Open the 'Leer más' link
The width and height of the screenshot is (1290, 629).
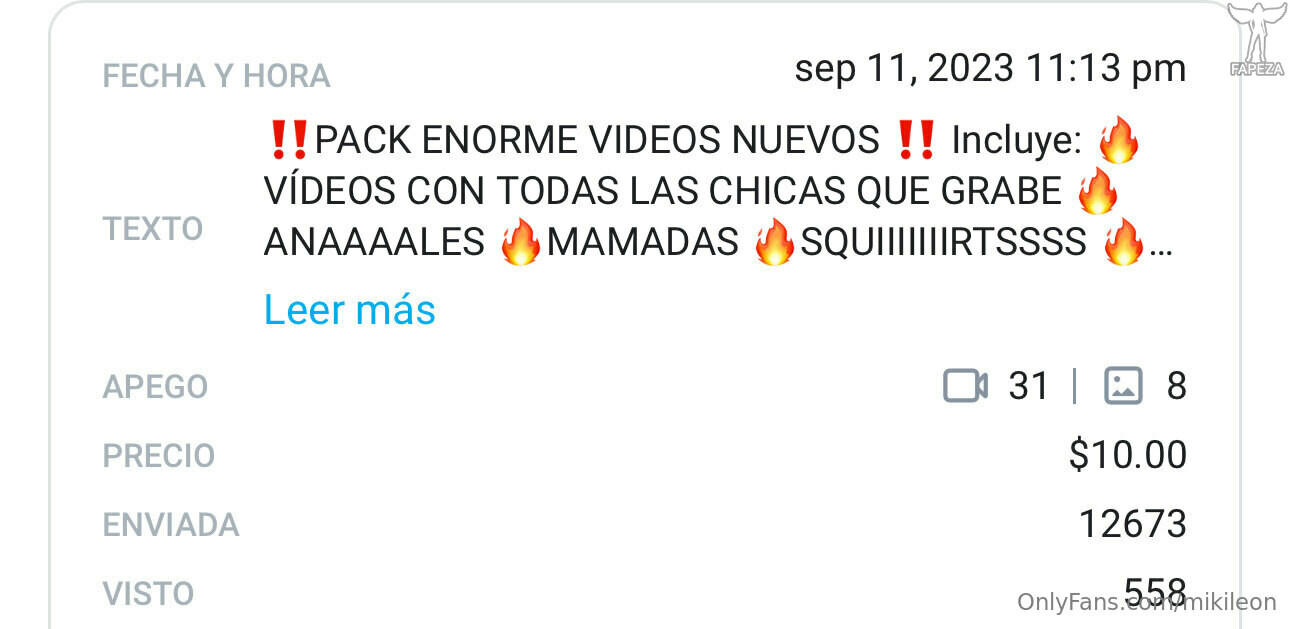pos(349,310)
